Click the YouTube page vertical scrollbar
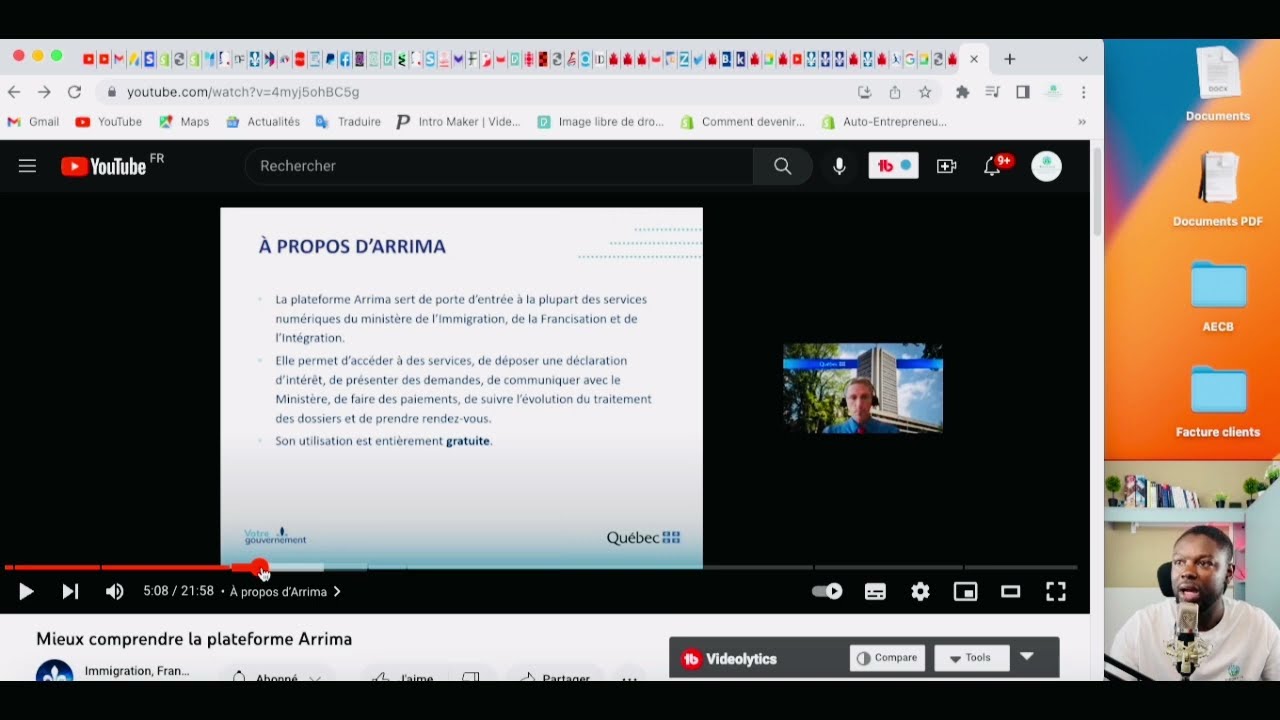The width and height of the screenshot is (1280, 720). click(1097, 190)
